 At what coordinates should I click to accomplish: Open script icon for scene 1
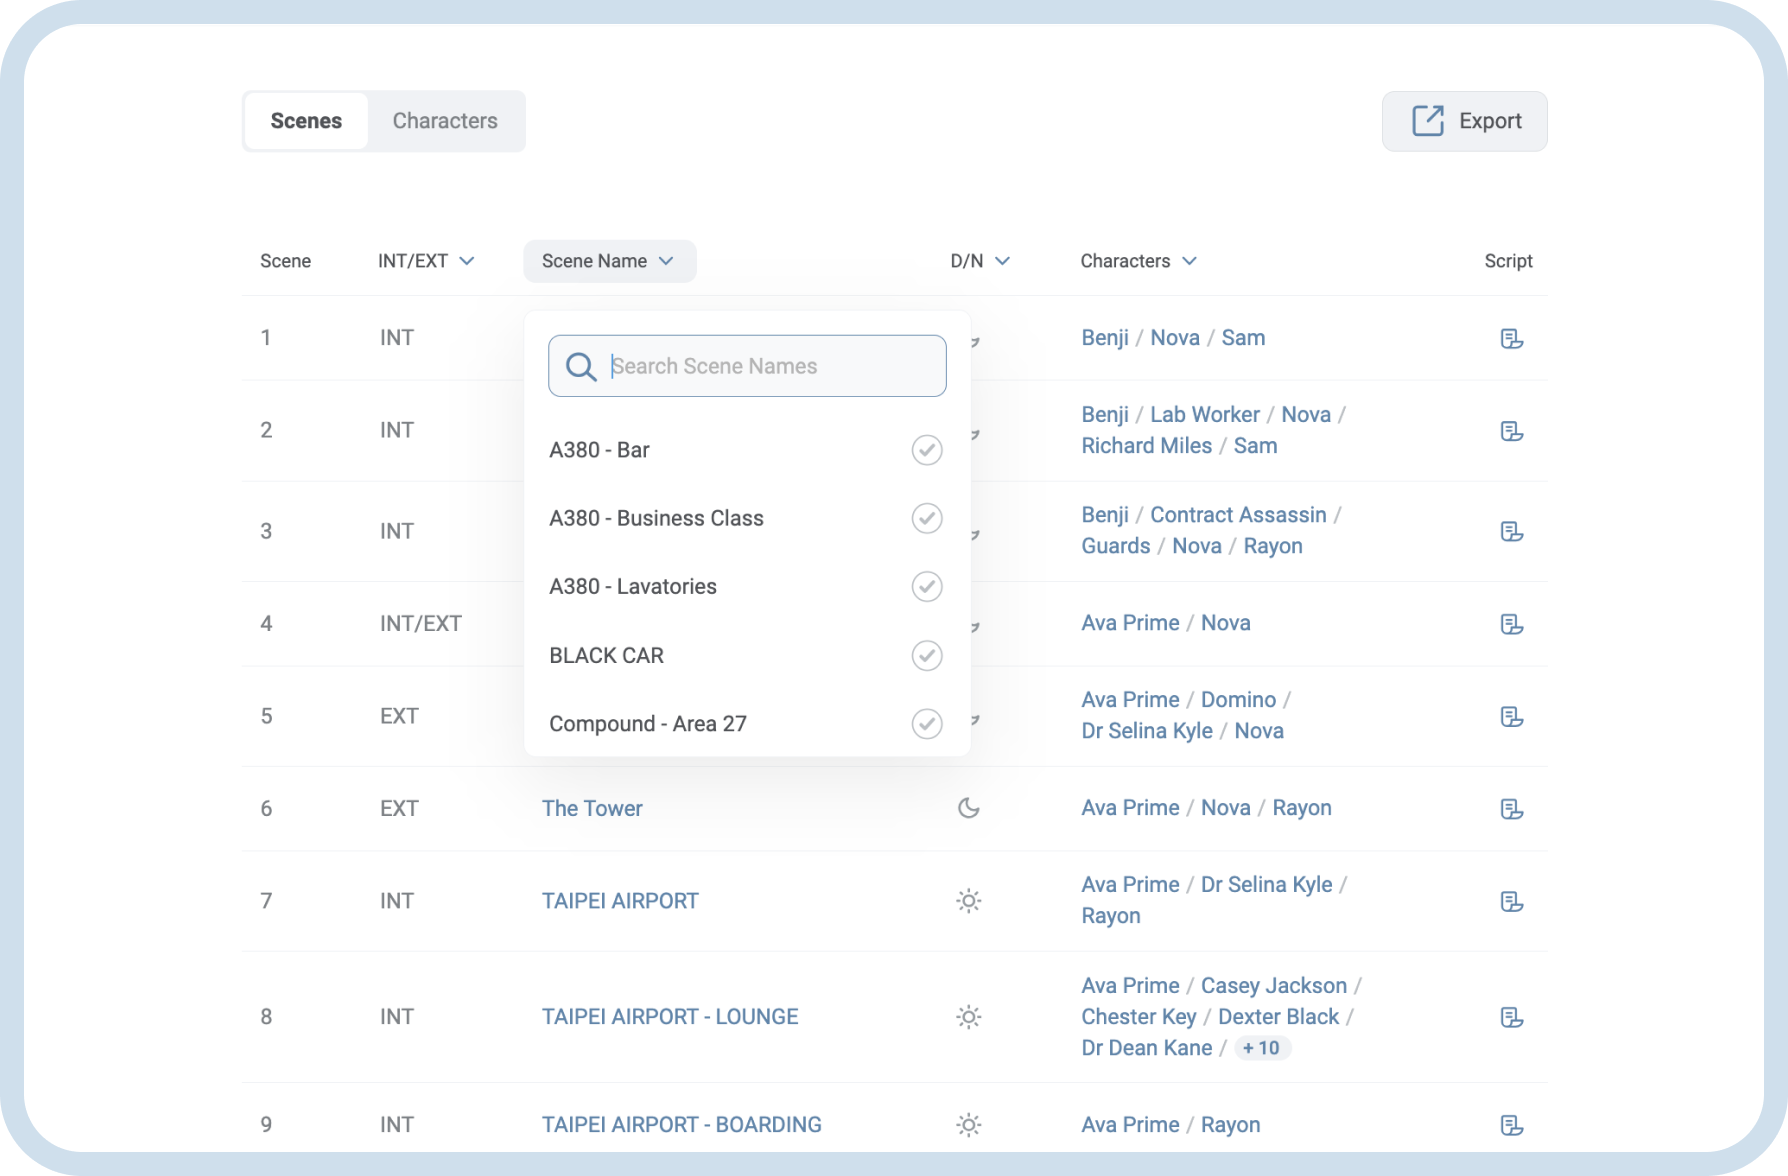(x=1511, y=339)
